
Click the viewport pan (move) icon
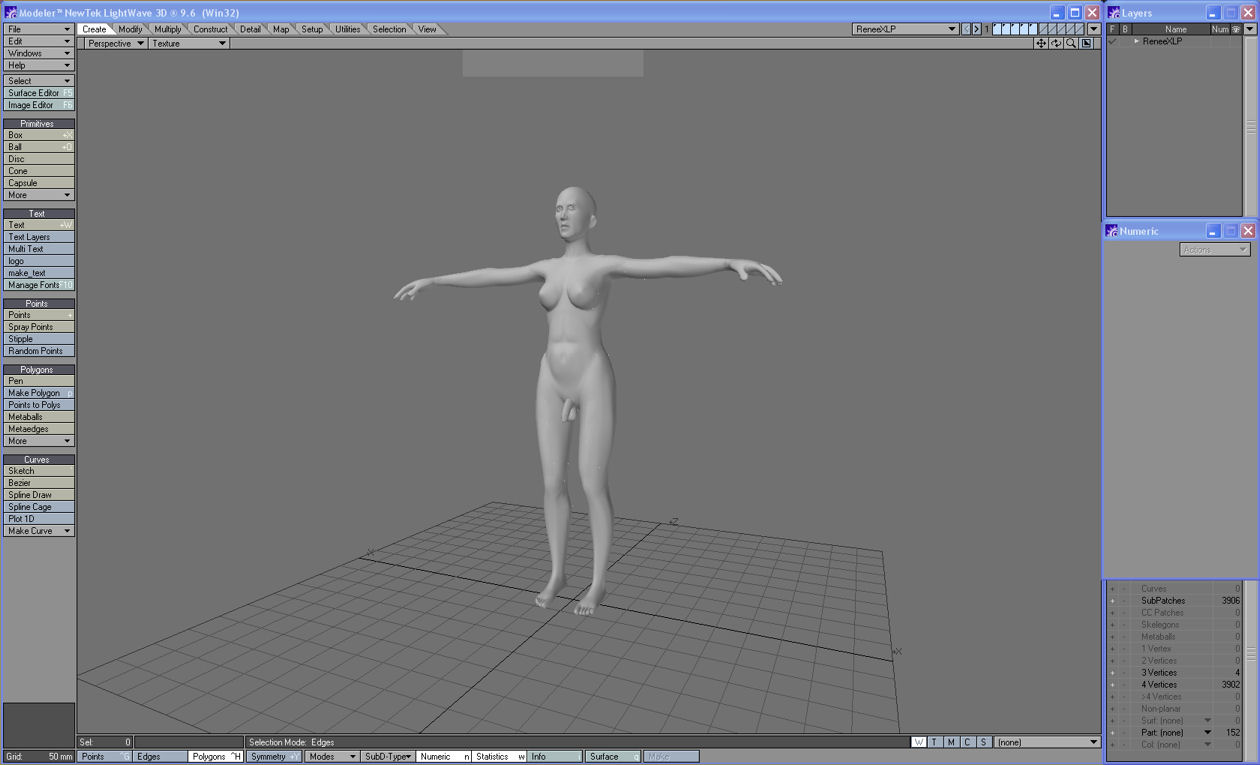coord(1041,44)
